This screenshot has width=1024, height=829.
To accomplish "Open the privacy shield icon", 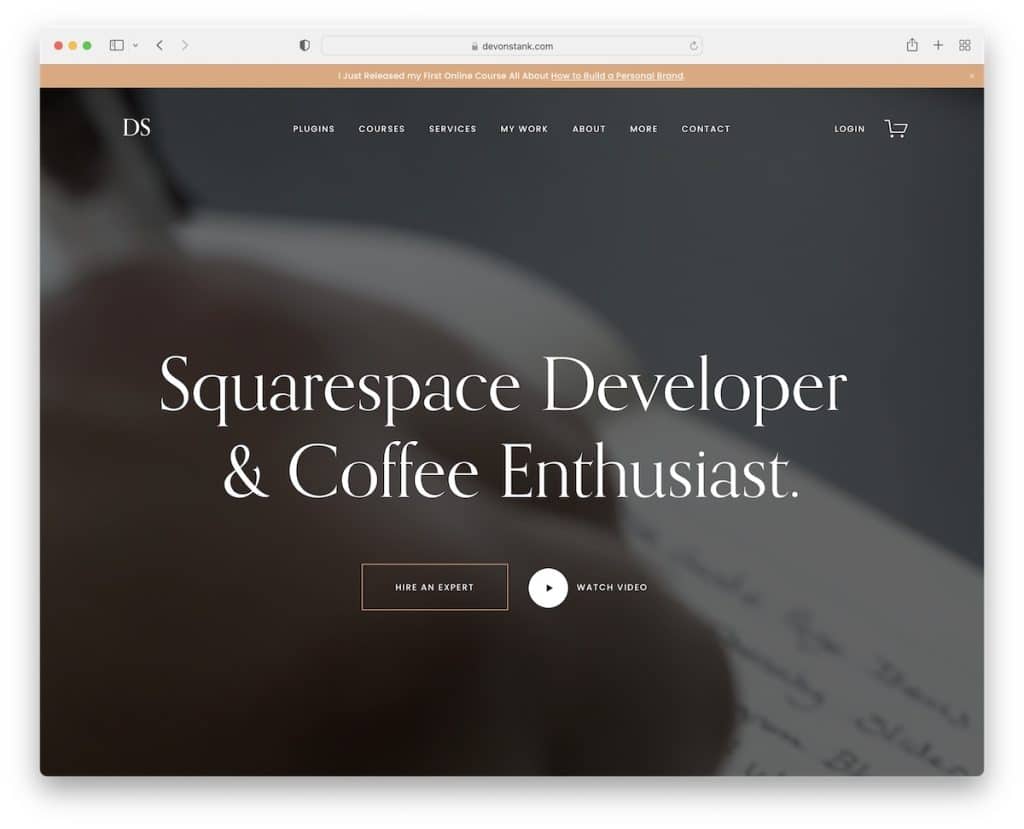I will pos(304,45).
